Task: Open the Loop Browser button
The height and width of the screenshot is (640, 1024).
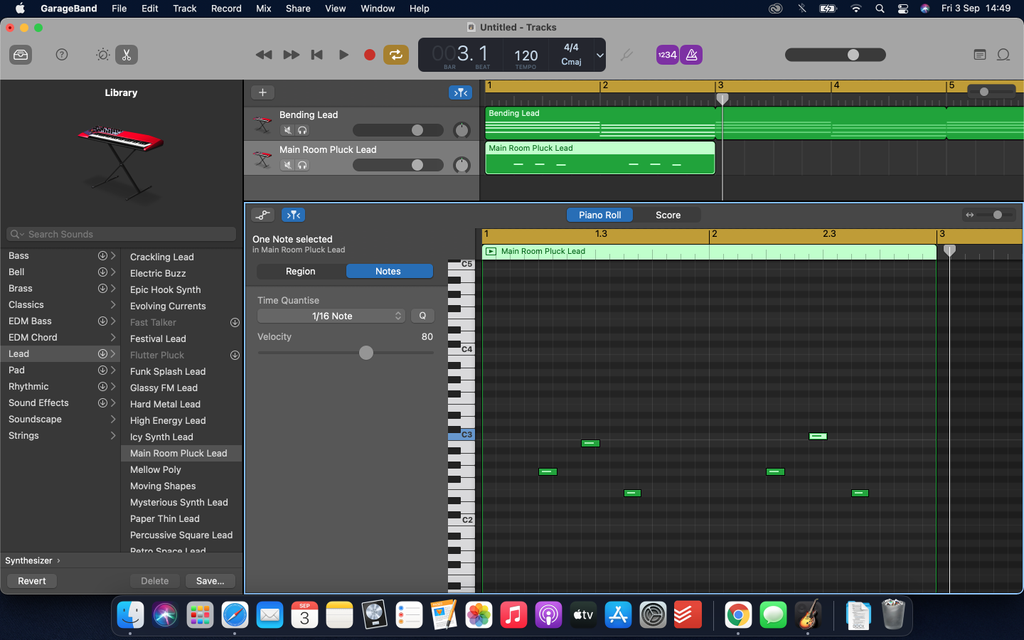Action: click(x=1004, y=55)
